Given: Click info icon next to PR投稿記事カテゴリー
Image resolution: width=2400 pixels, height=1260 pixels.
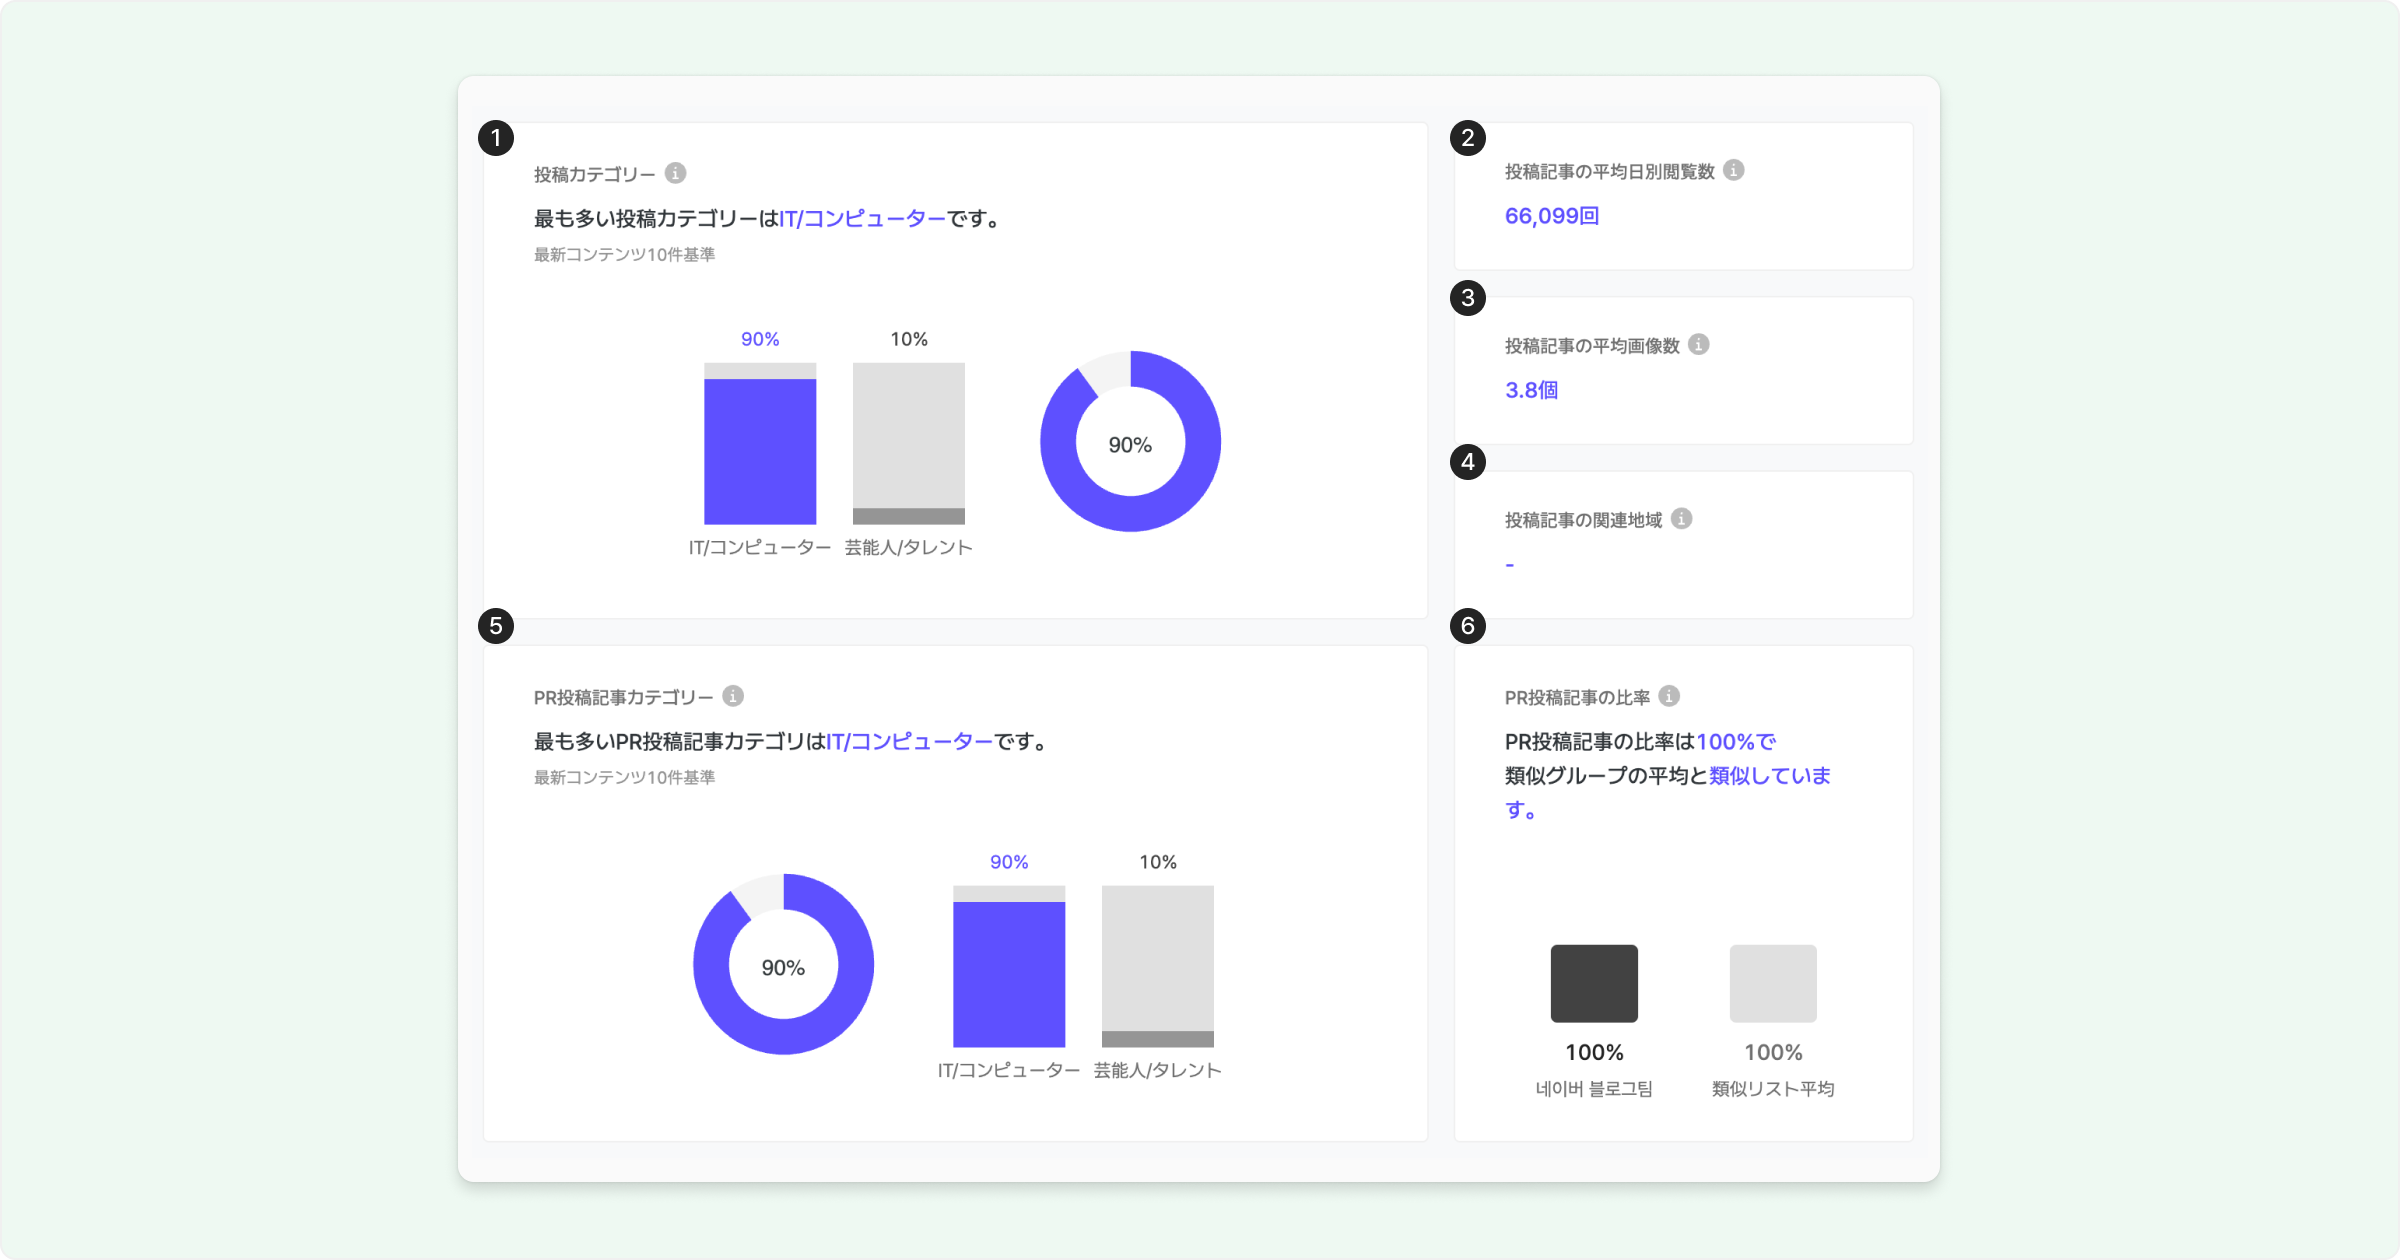Looking at the screenshot, I should coord(733,696).
